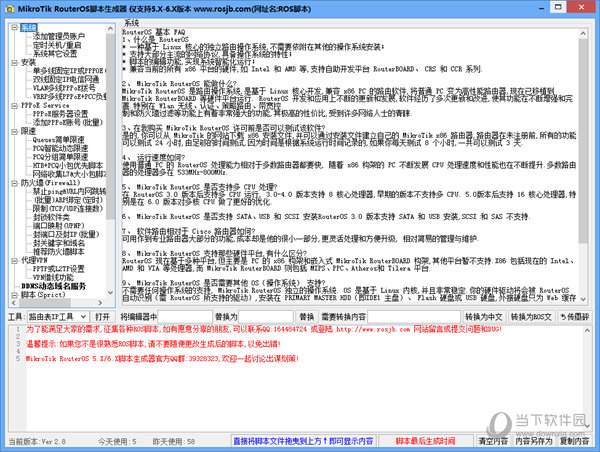Click the blue 直接将脚本文件拖曳到上方 status label
Viewport: 600px width, 452px height.
click(x=303, y=441)
